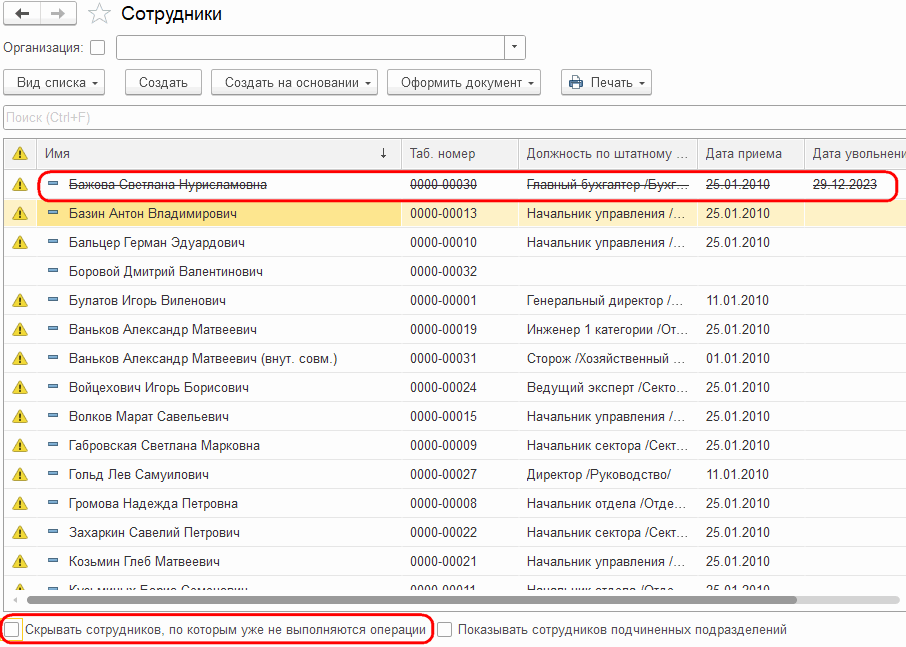Click the warning icon in Габровская Светлана Марковна row
Viewport: 906px width, 647px height.
pos(20,445)
